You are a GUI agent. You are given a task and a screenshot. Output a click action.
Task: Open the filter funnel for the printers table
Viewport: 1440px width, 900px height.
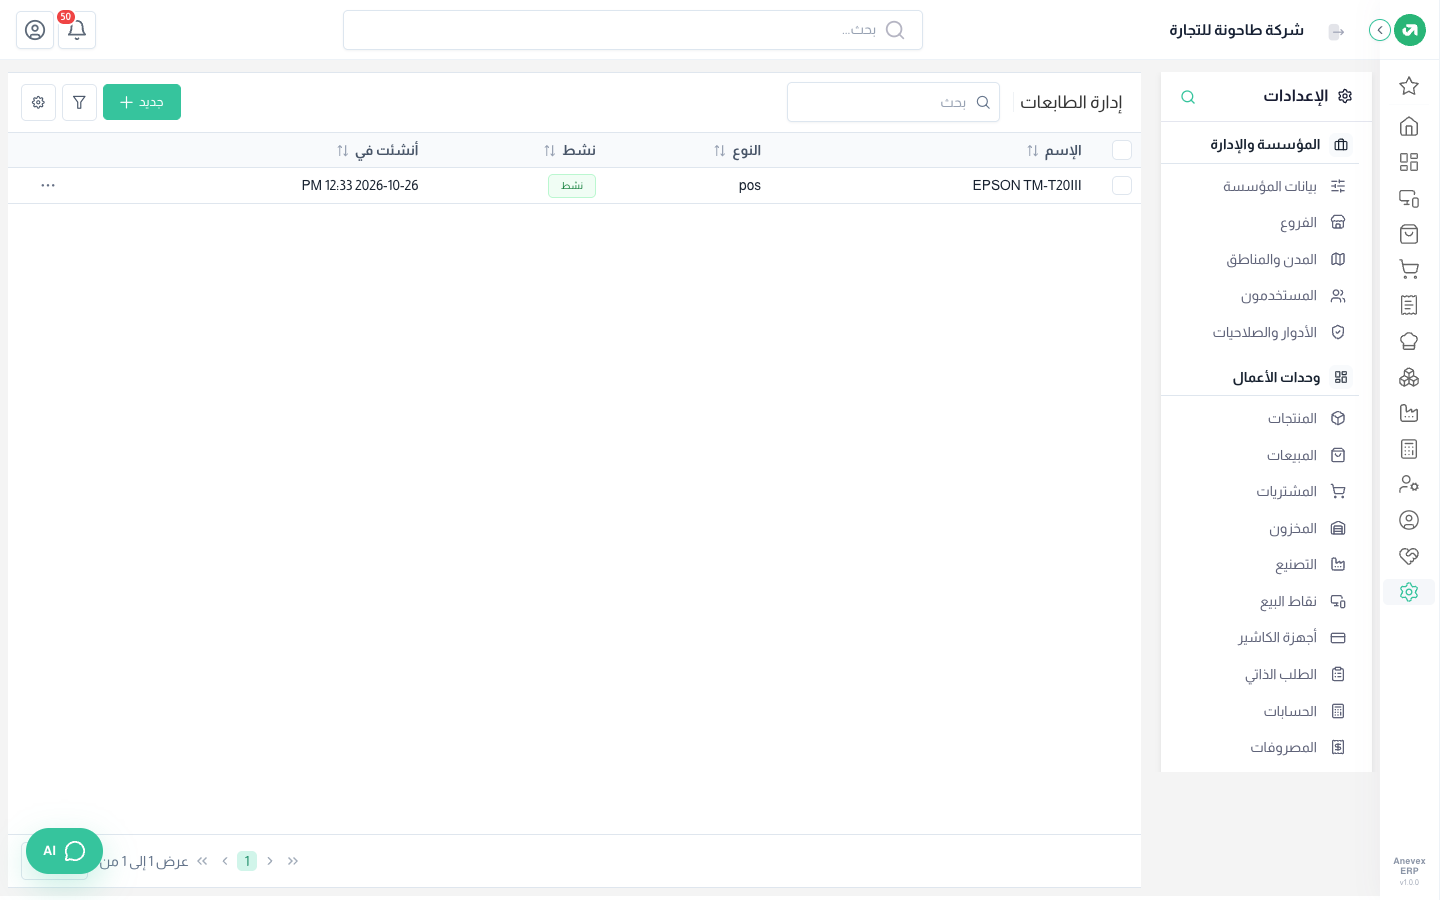79,102
